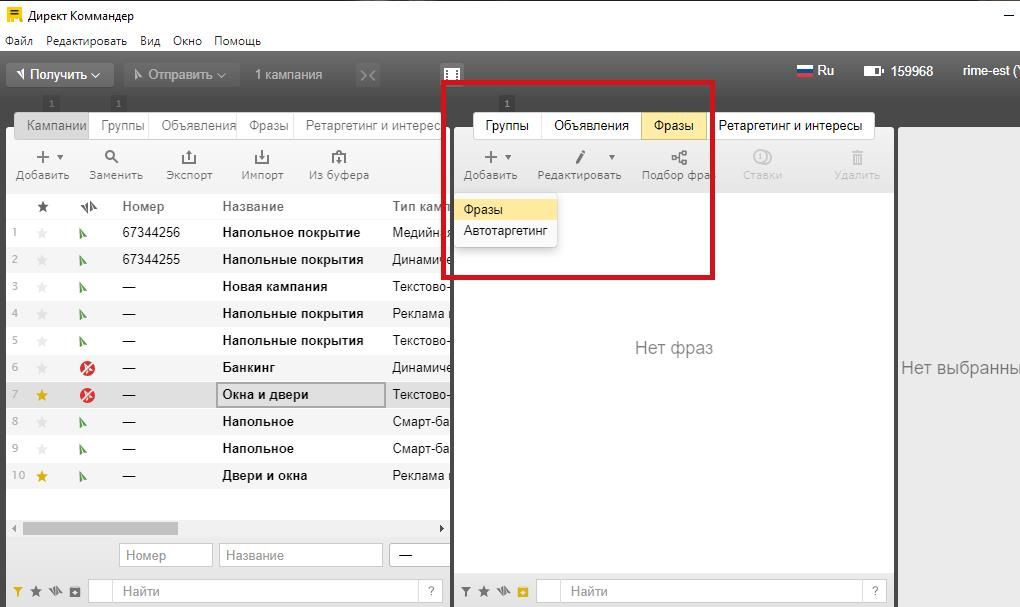Screen dimensions: 1020x607
Task: Click the question mark button in campaigns search
Action: (x=431, y=591)
